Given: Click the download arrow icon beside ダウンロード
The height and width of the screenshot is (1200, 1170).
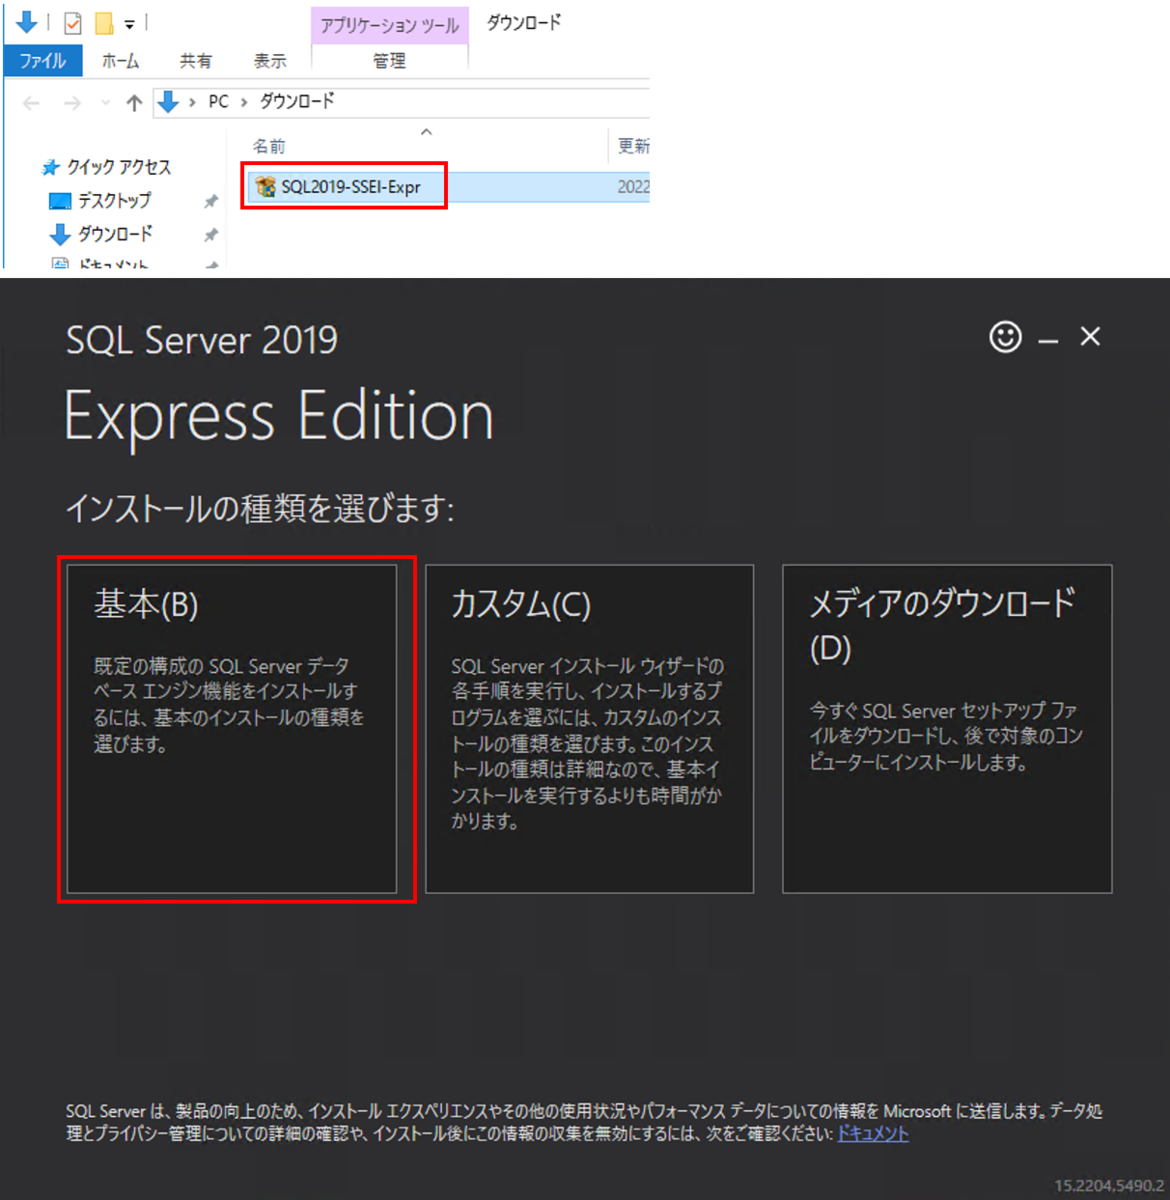Looking at the screenshot, I should pos(60,234).
